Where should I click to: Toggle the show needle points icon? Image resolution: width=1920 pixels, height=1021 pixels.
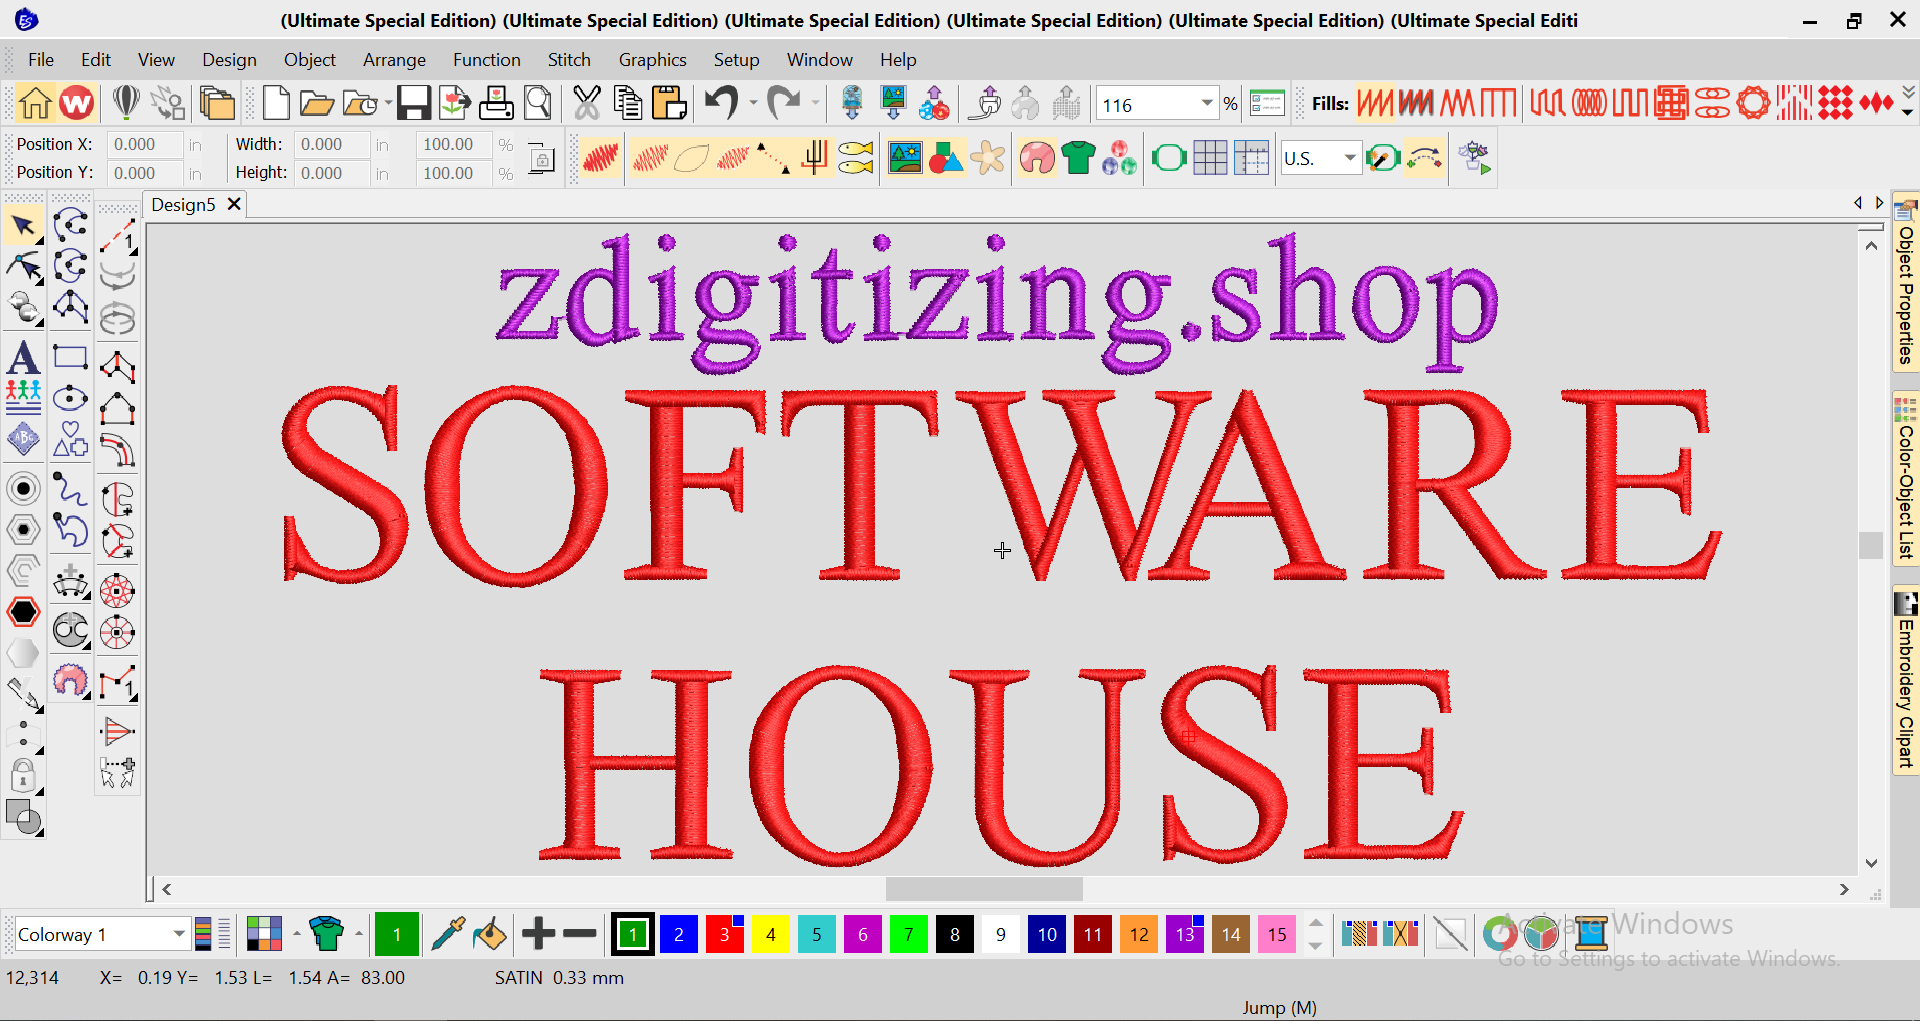click(773, 158)
